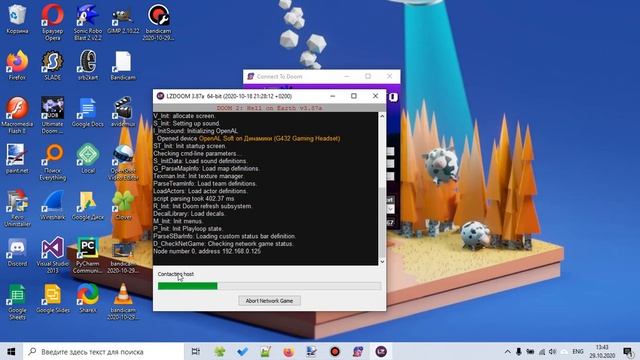Click the 'D_CheckNetGame' console line

[223, 244]
